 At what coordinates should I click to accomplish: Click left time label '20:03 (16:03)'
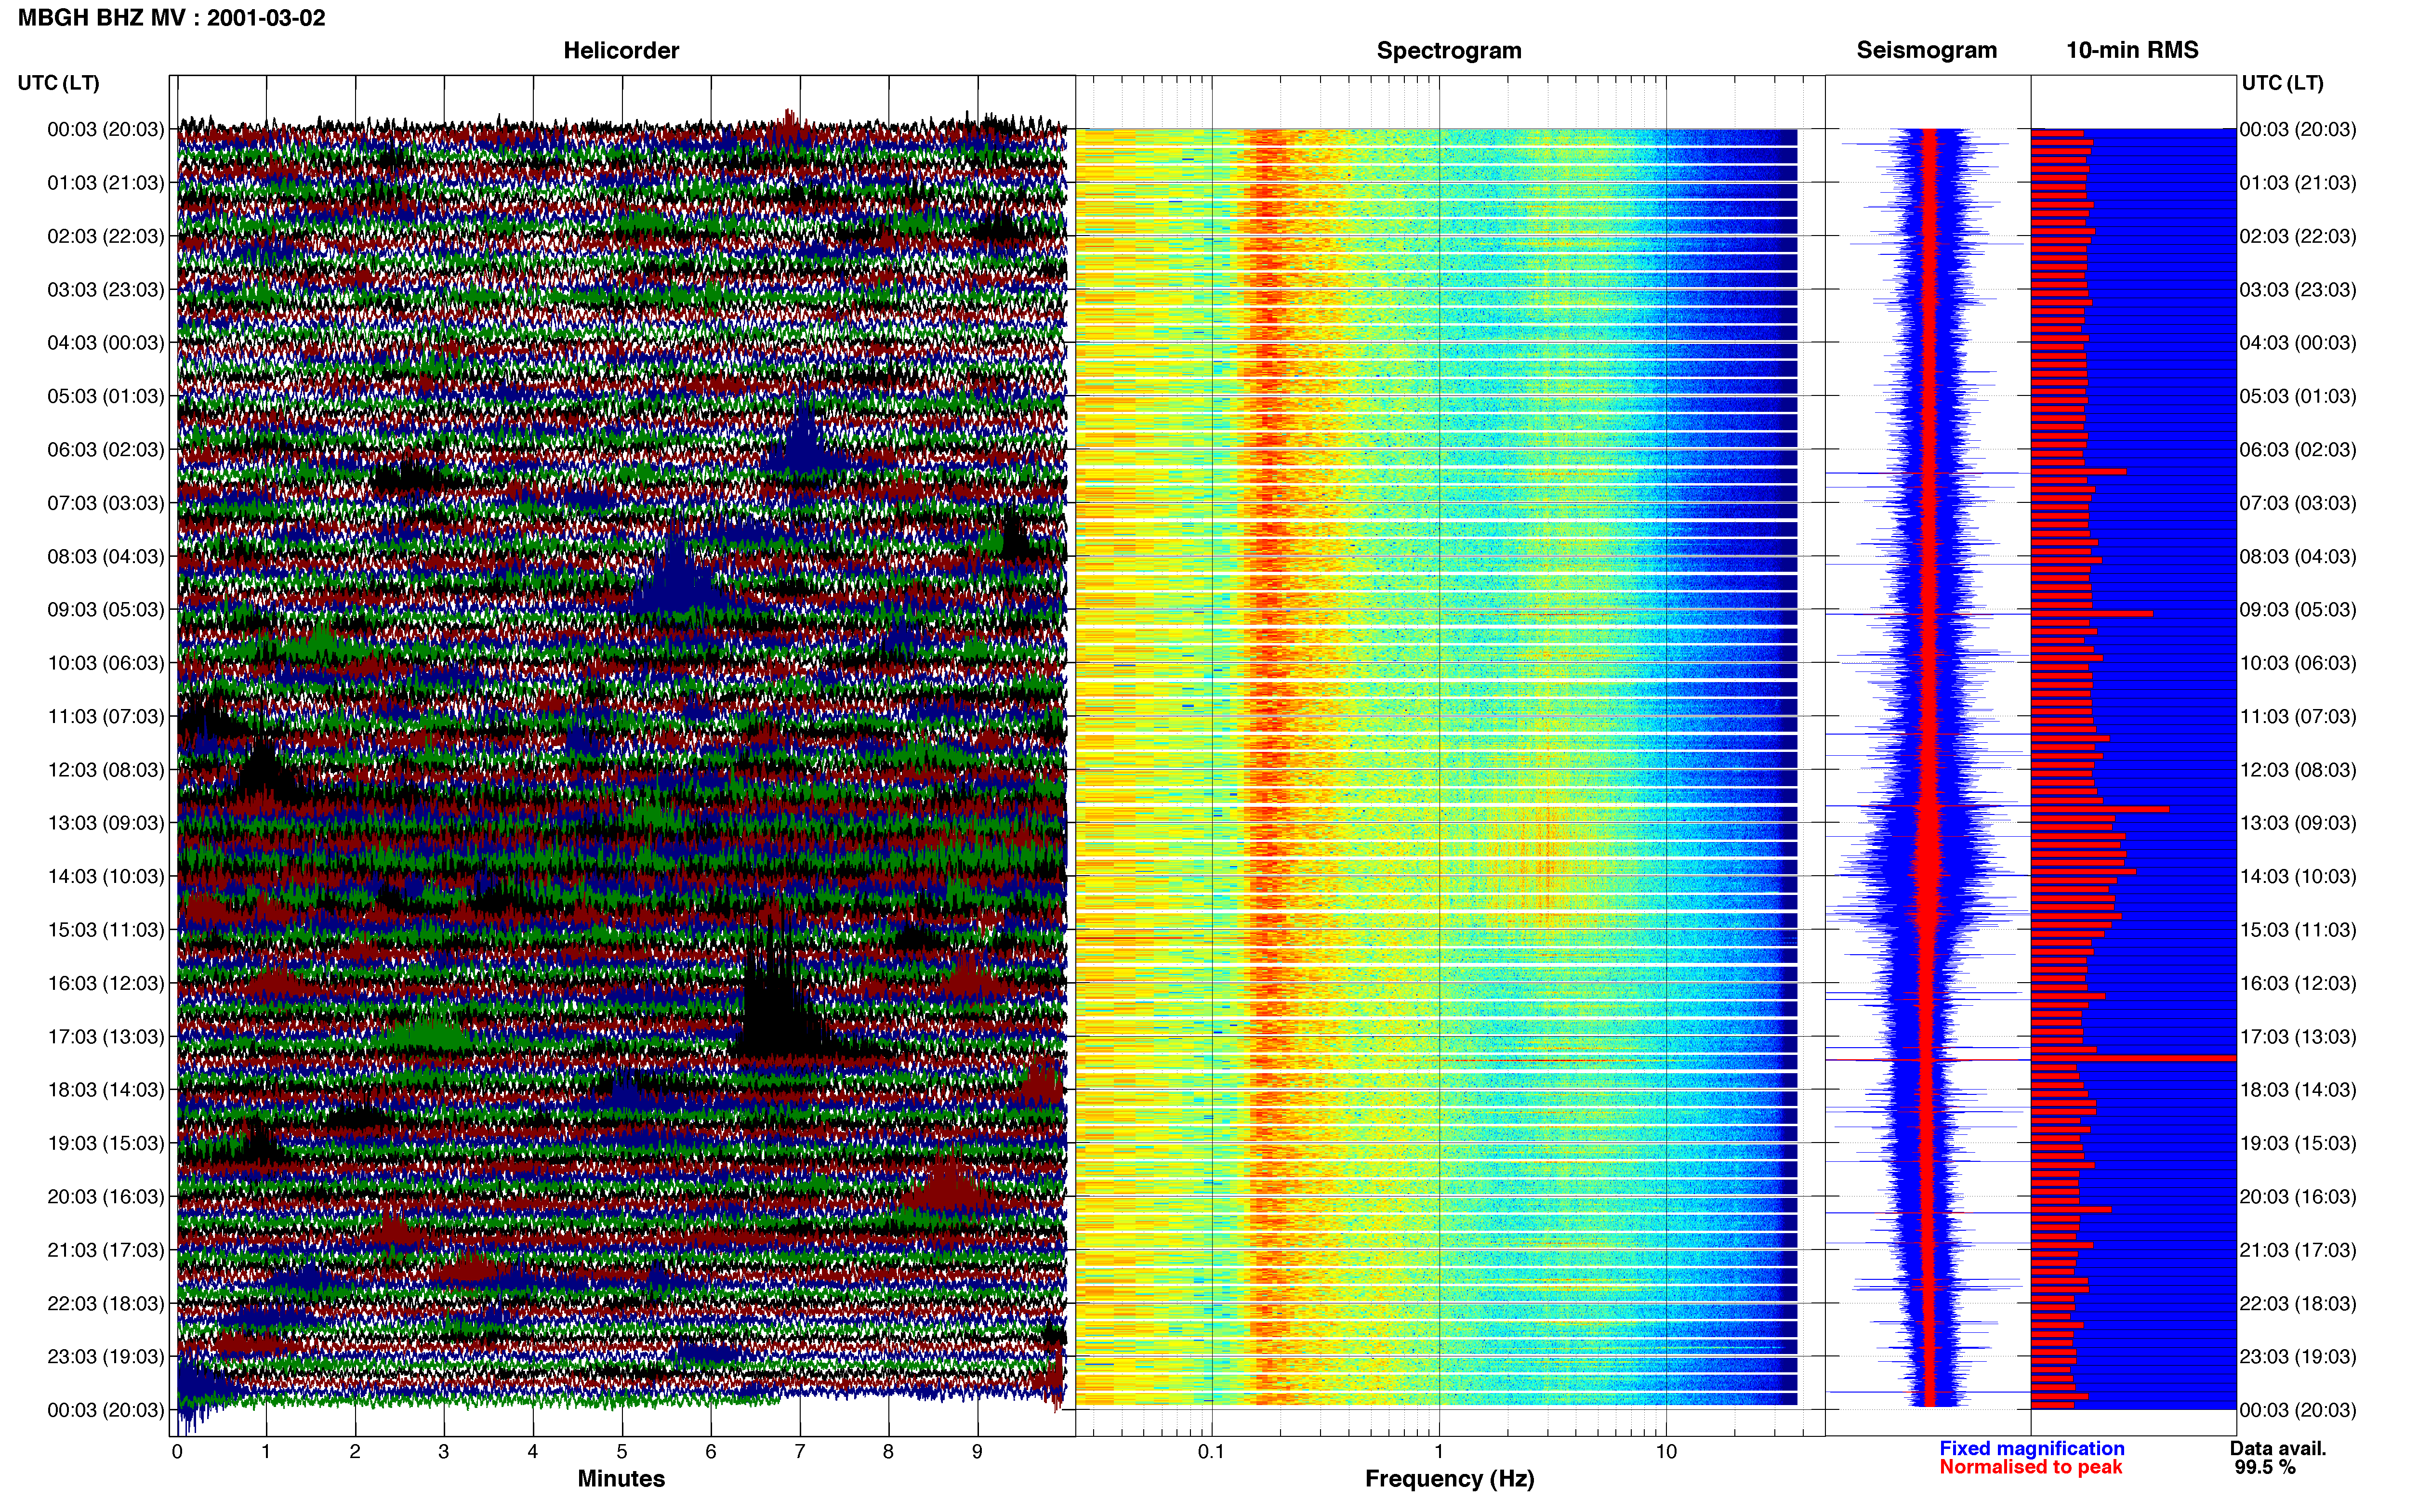pos(105,1196)
